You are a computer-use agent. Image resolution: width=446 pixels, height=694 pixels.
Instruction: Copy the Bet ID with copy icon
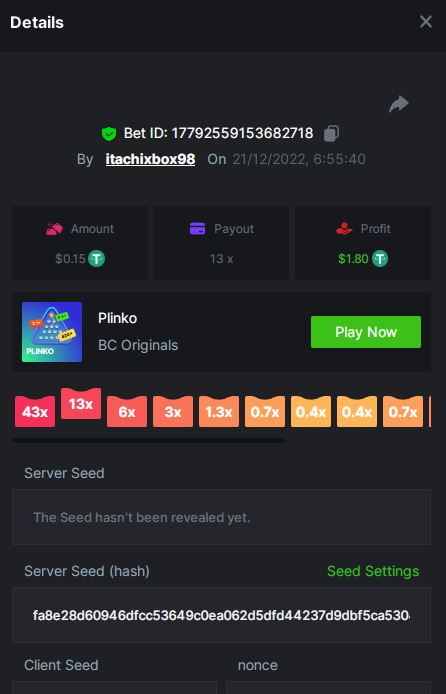click(x=331, y=133)
